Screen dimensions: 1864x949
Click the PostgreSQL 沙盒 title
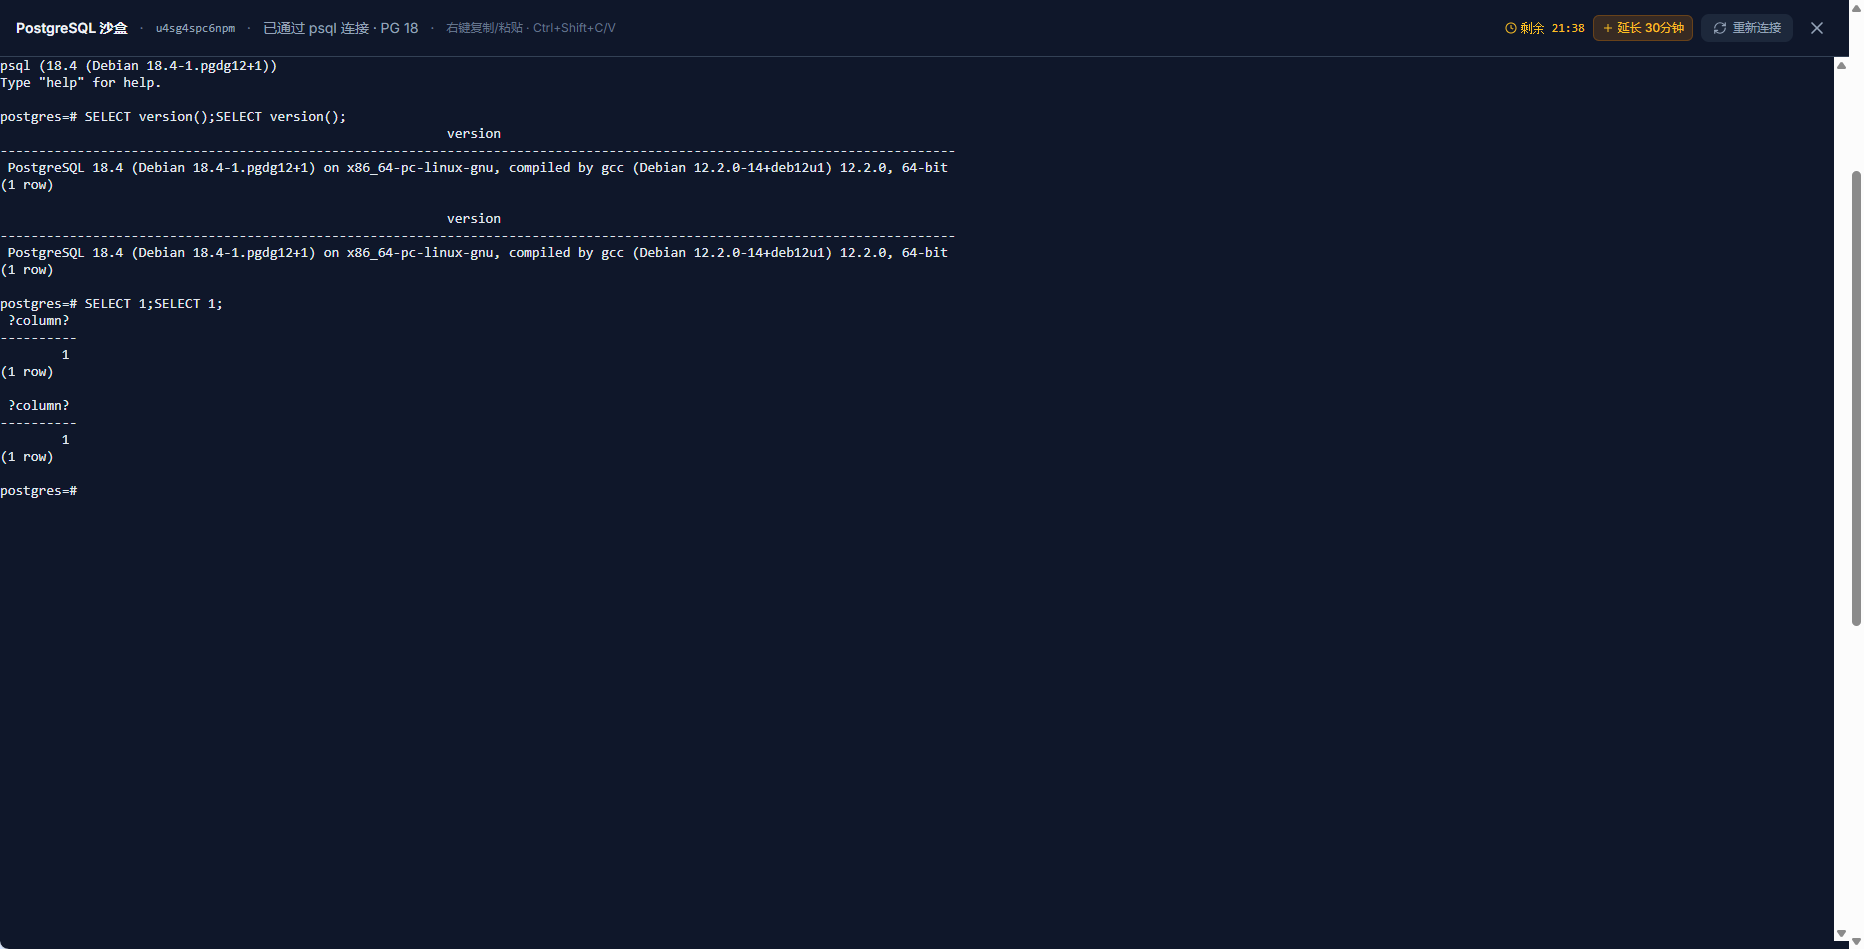click(x=72, y=28)
